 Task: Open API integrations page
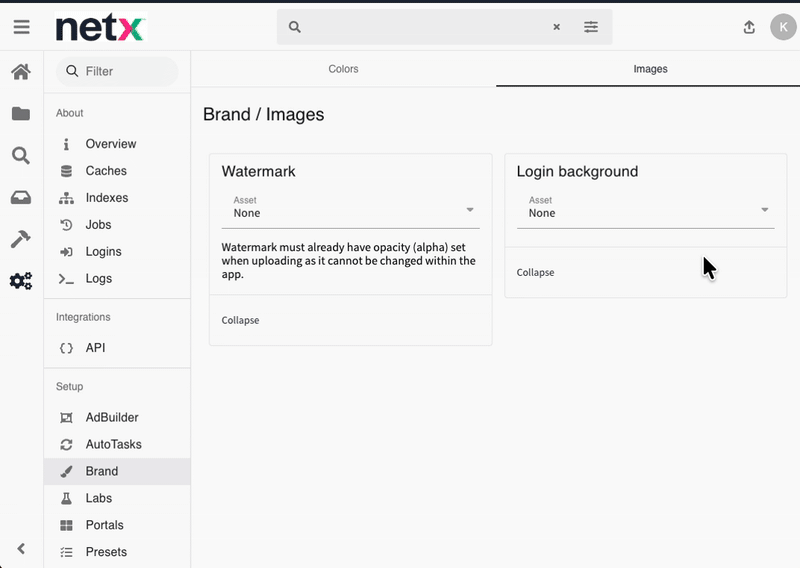click(117, 348)
